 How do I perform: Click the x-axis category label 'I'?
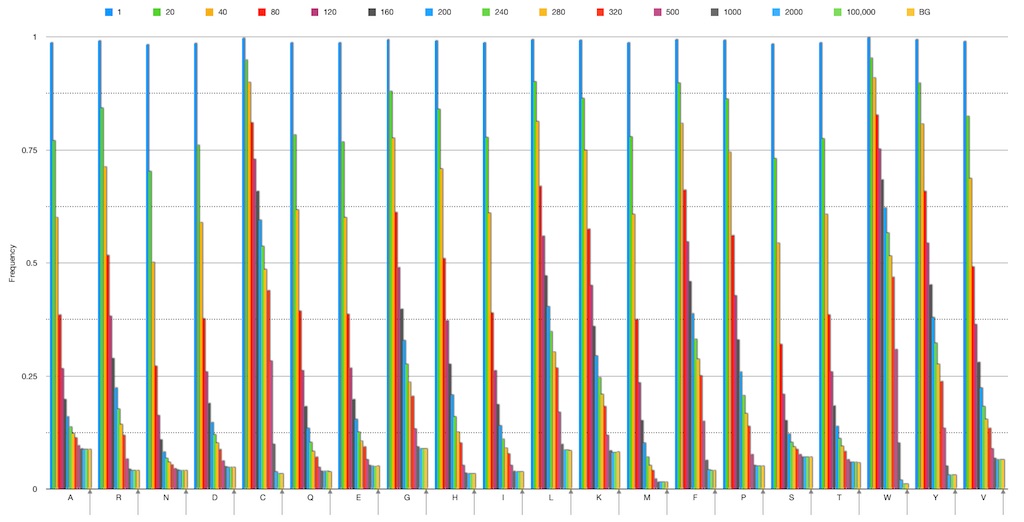[x=503, y=498]
